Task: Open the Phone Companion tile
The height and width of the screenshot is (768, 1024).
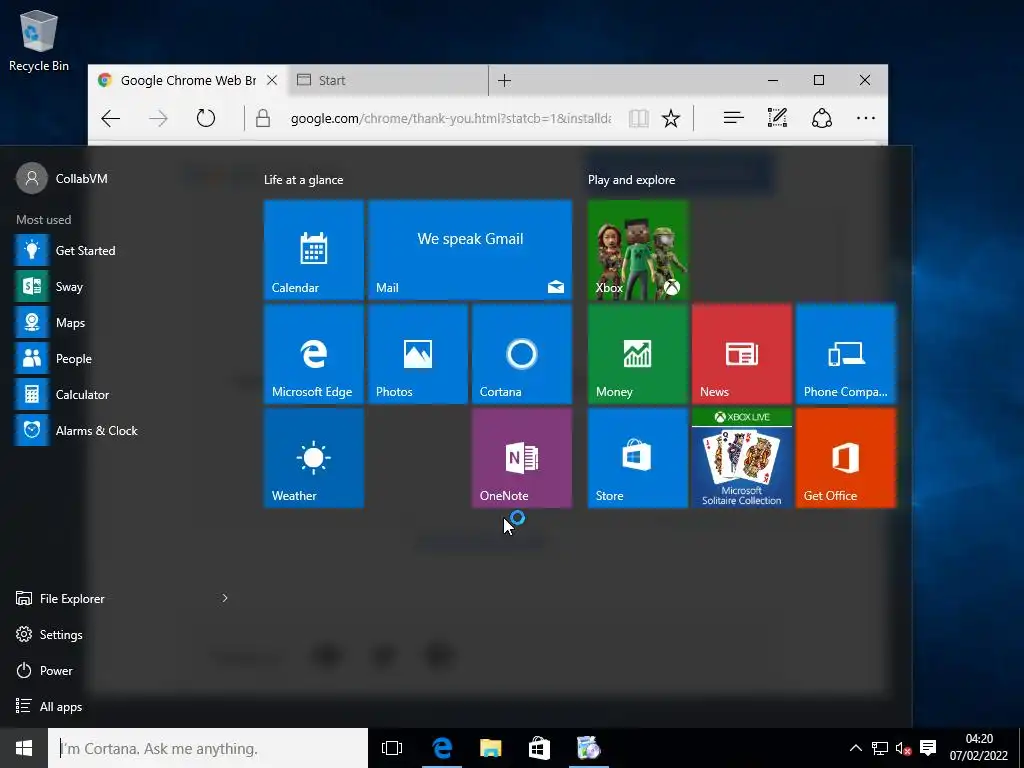Action: point(846,354)
